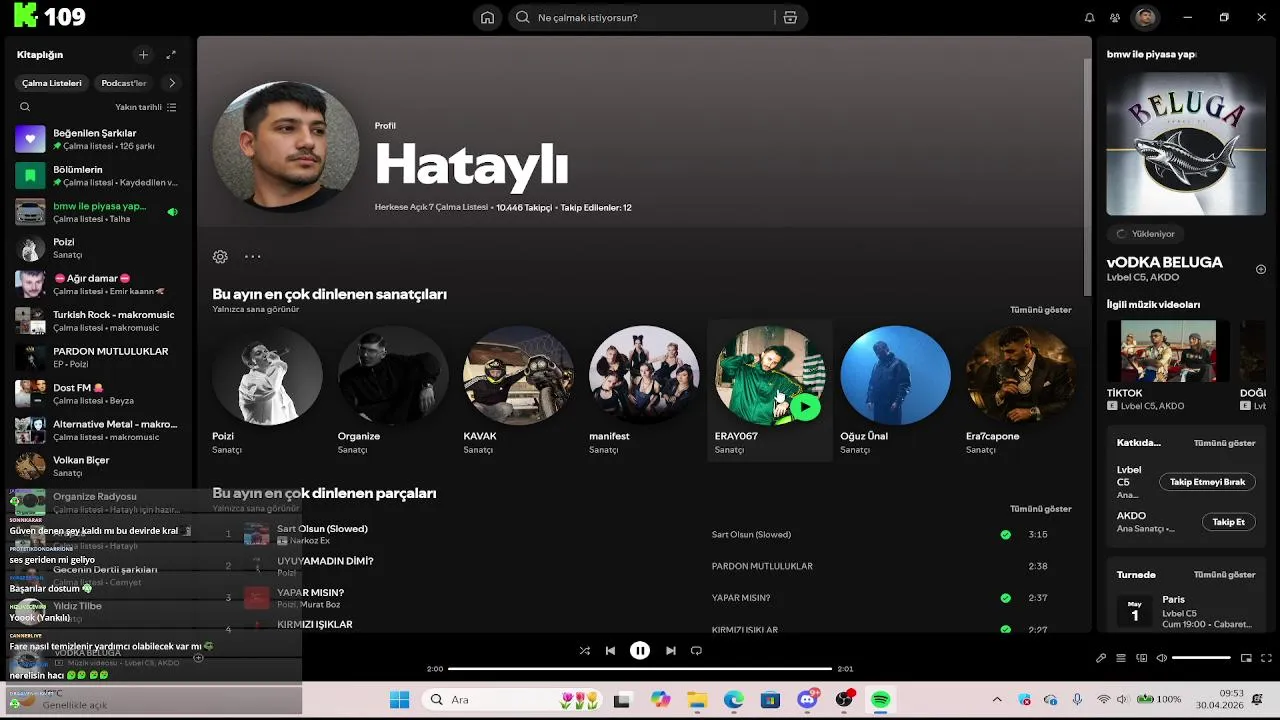Create a playlist with the plus icon
1280x720 pixels.
pos(143,55)
